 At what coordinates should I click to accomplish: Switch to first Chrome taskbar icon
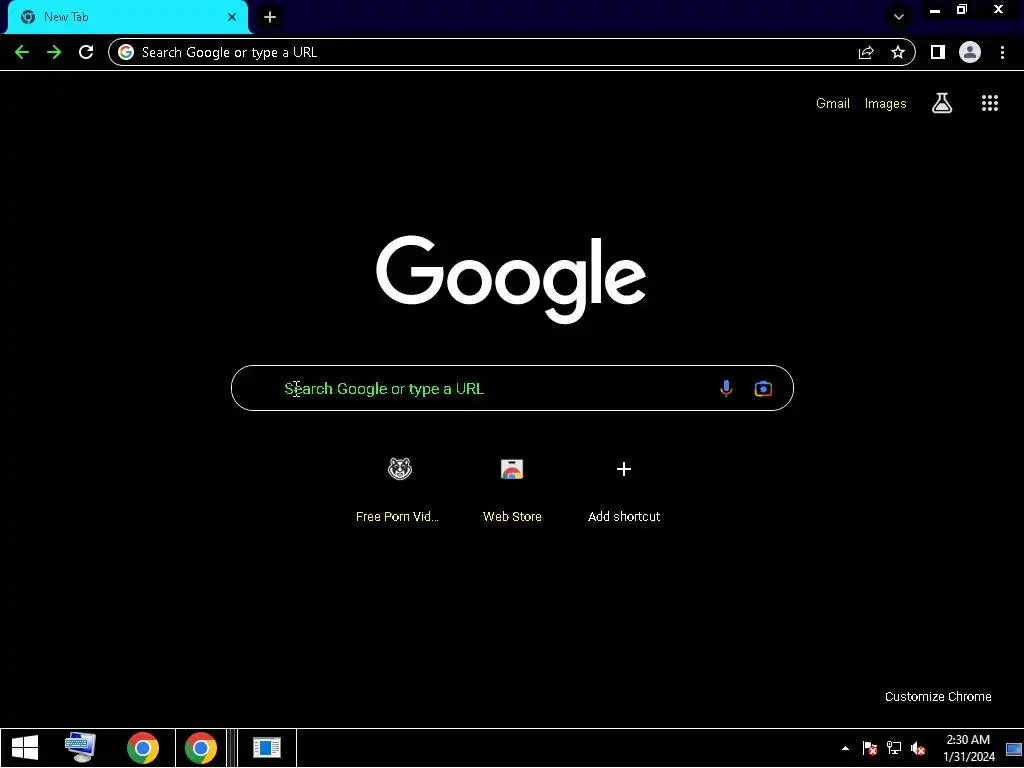tap(143, 748)
